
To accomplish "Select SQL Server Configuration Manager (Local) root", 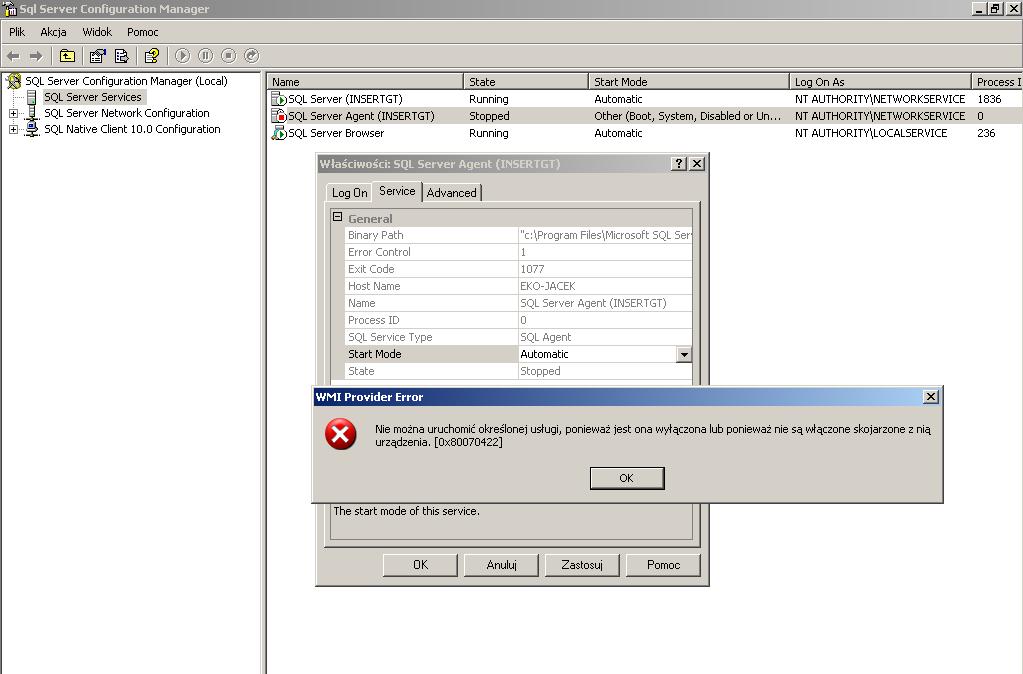I will point(127,81).
